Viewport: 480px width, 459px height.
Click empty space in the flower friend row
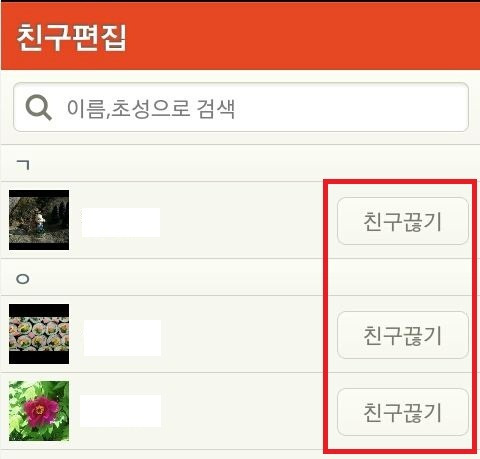tap(243, 411)
